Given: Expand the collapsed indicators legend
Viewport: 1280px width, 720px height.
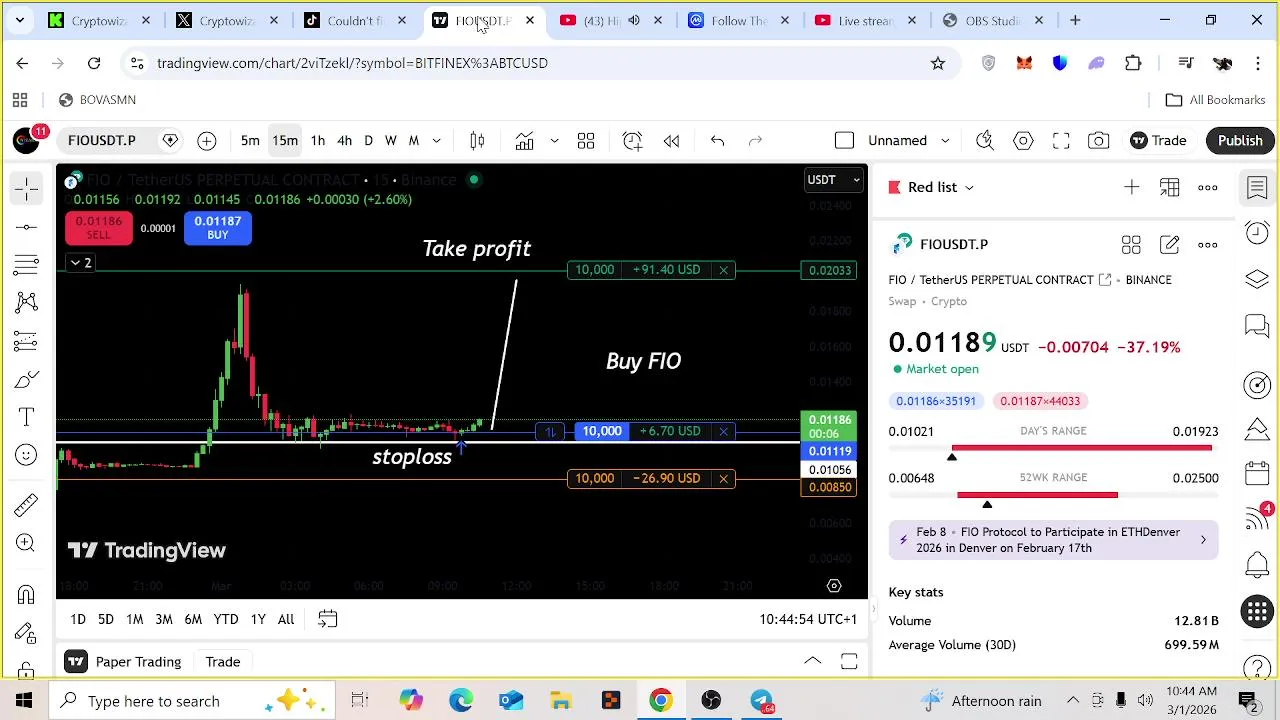Looking at the screenshot, I should point(80,263).
